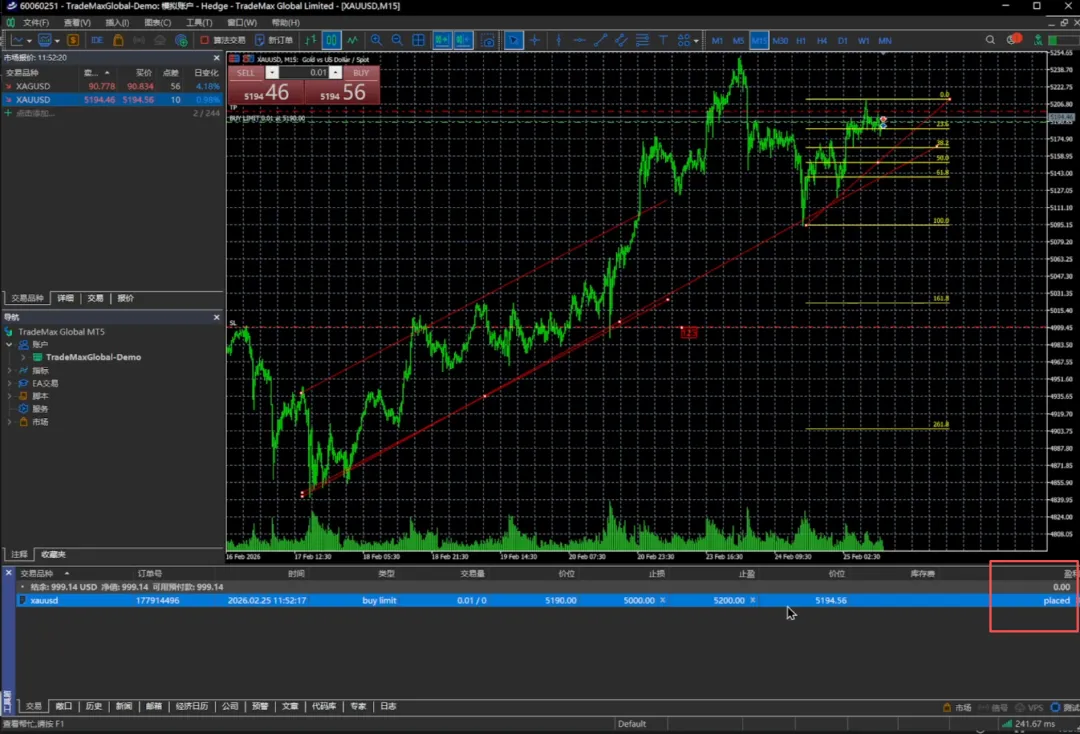1080x734 pixels.
Task: Click the 0.01 lot size input field
Action: pyautogui.click(x=305, y=73)
